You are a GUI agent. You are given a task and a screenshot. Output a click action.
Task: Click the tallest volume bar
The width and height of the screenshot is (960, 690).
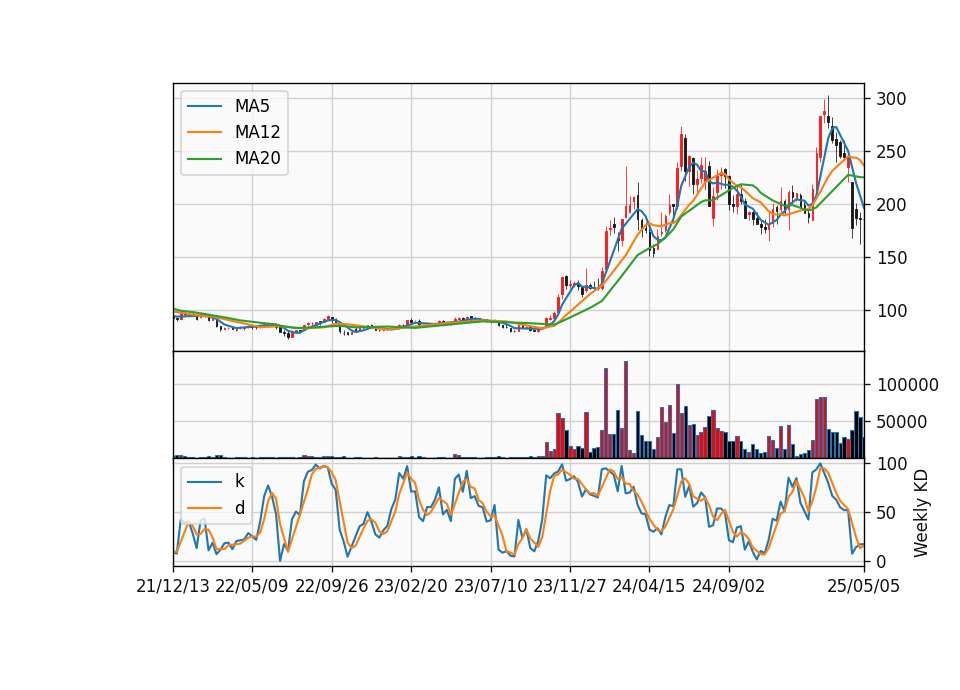[x=626, y=410]
